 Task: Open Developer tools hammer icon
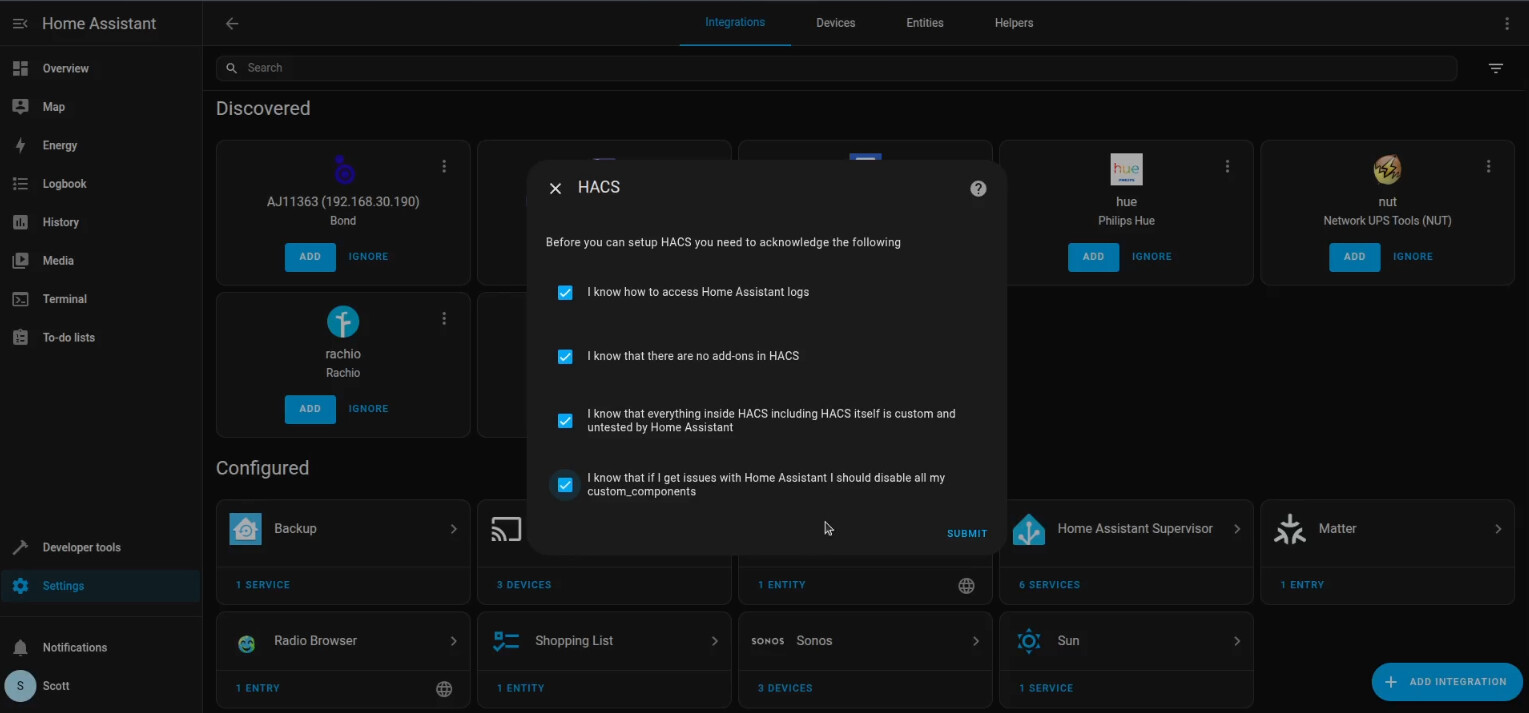click(x=20, y=548)
